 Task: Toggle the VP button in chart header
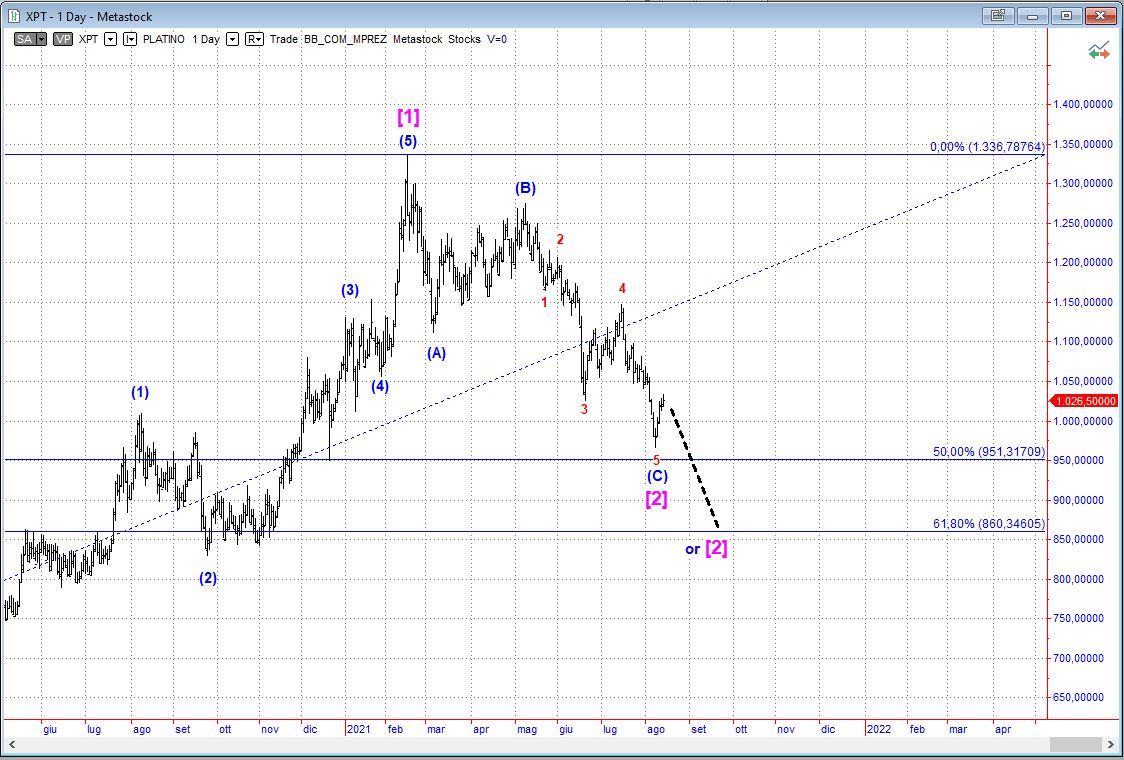(x=63, y=39)
